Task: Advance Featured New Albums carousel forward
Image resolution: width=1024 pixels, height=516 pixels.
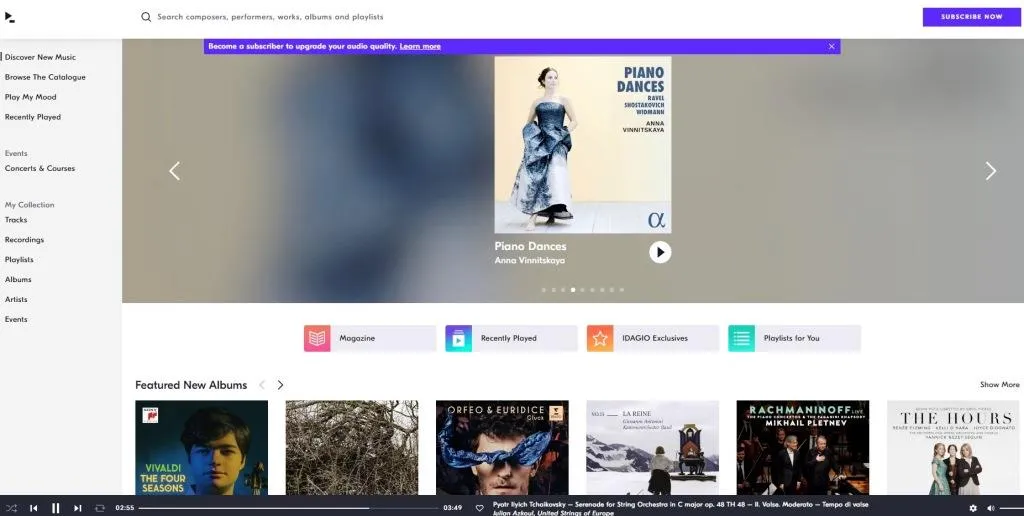Action: pos(280,385)
